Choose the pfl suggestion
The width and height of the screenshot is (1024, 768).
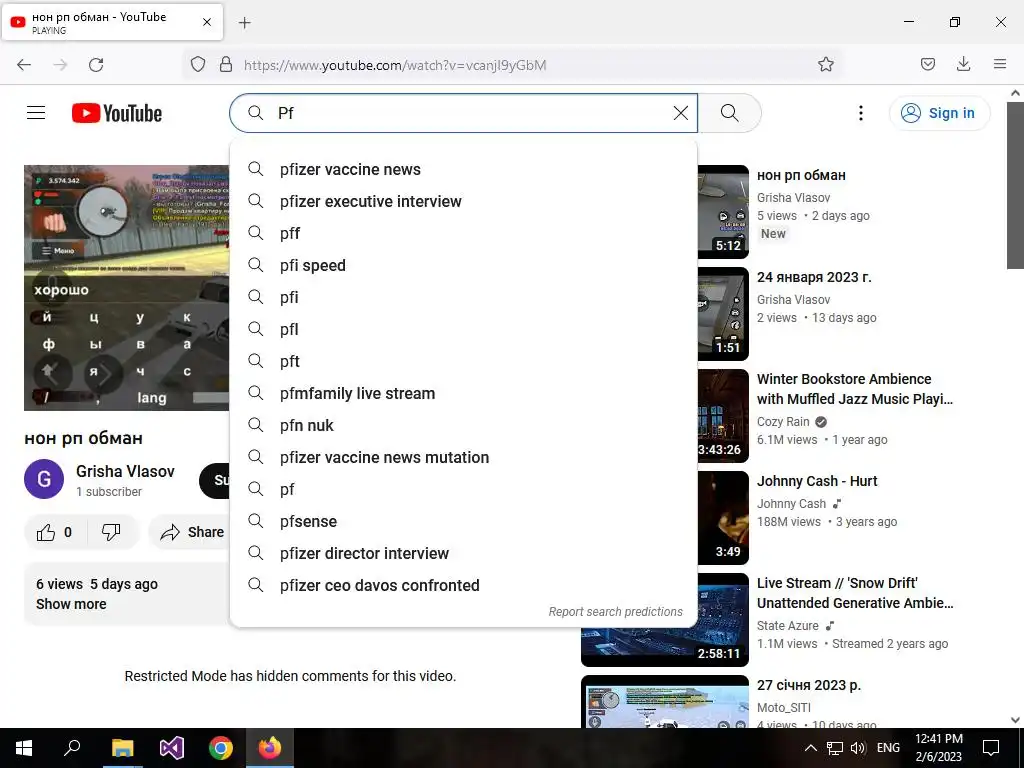pos(464,329)
